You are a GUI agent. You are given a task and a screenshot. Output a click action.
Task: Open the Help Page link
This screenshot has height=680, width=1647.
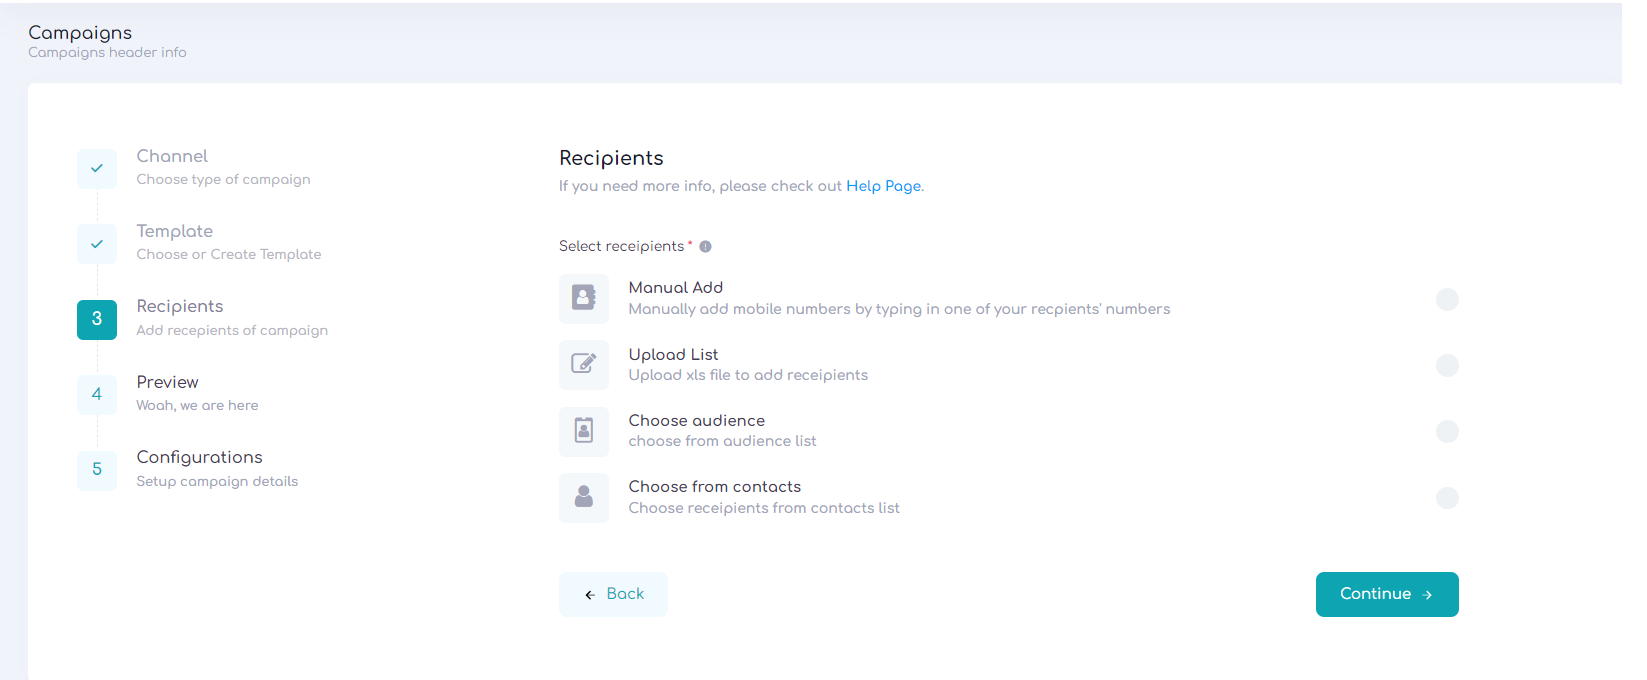coord(883,186)
